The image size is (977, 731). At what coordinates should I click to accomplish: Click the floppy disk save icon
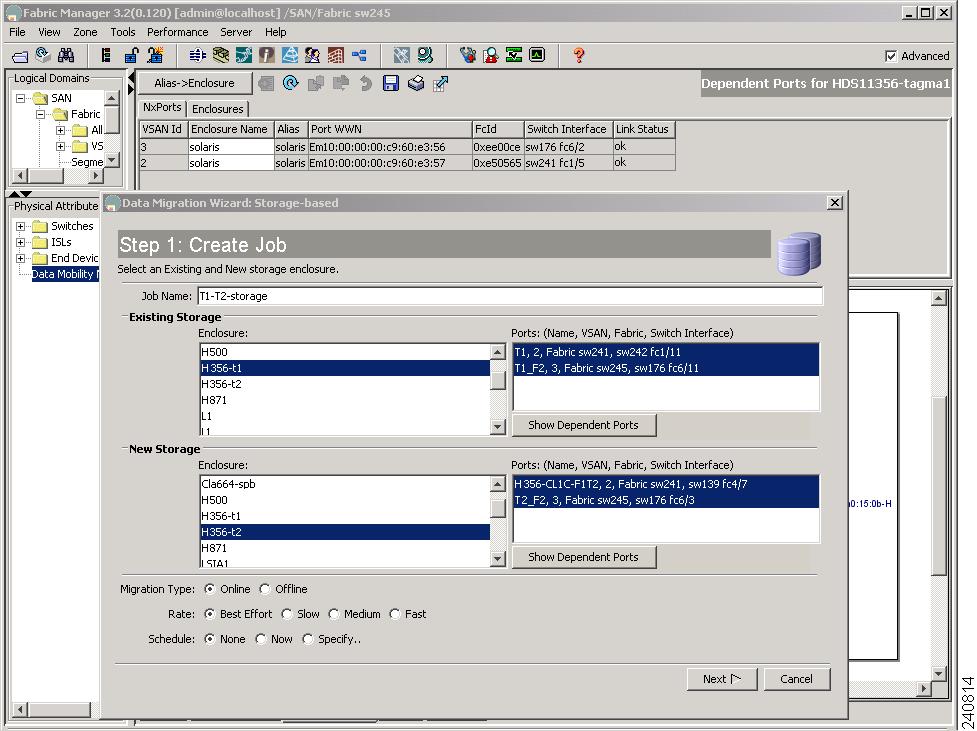[391, 83]
